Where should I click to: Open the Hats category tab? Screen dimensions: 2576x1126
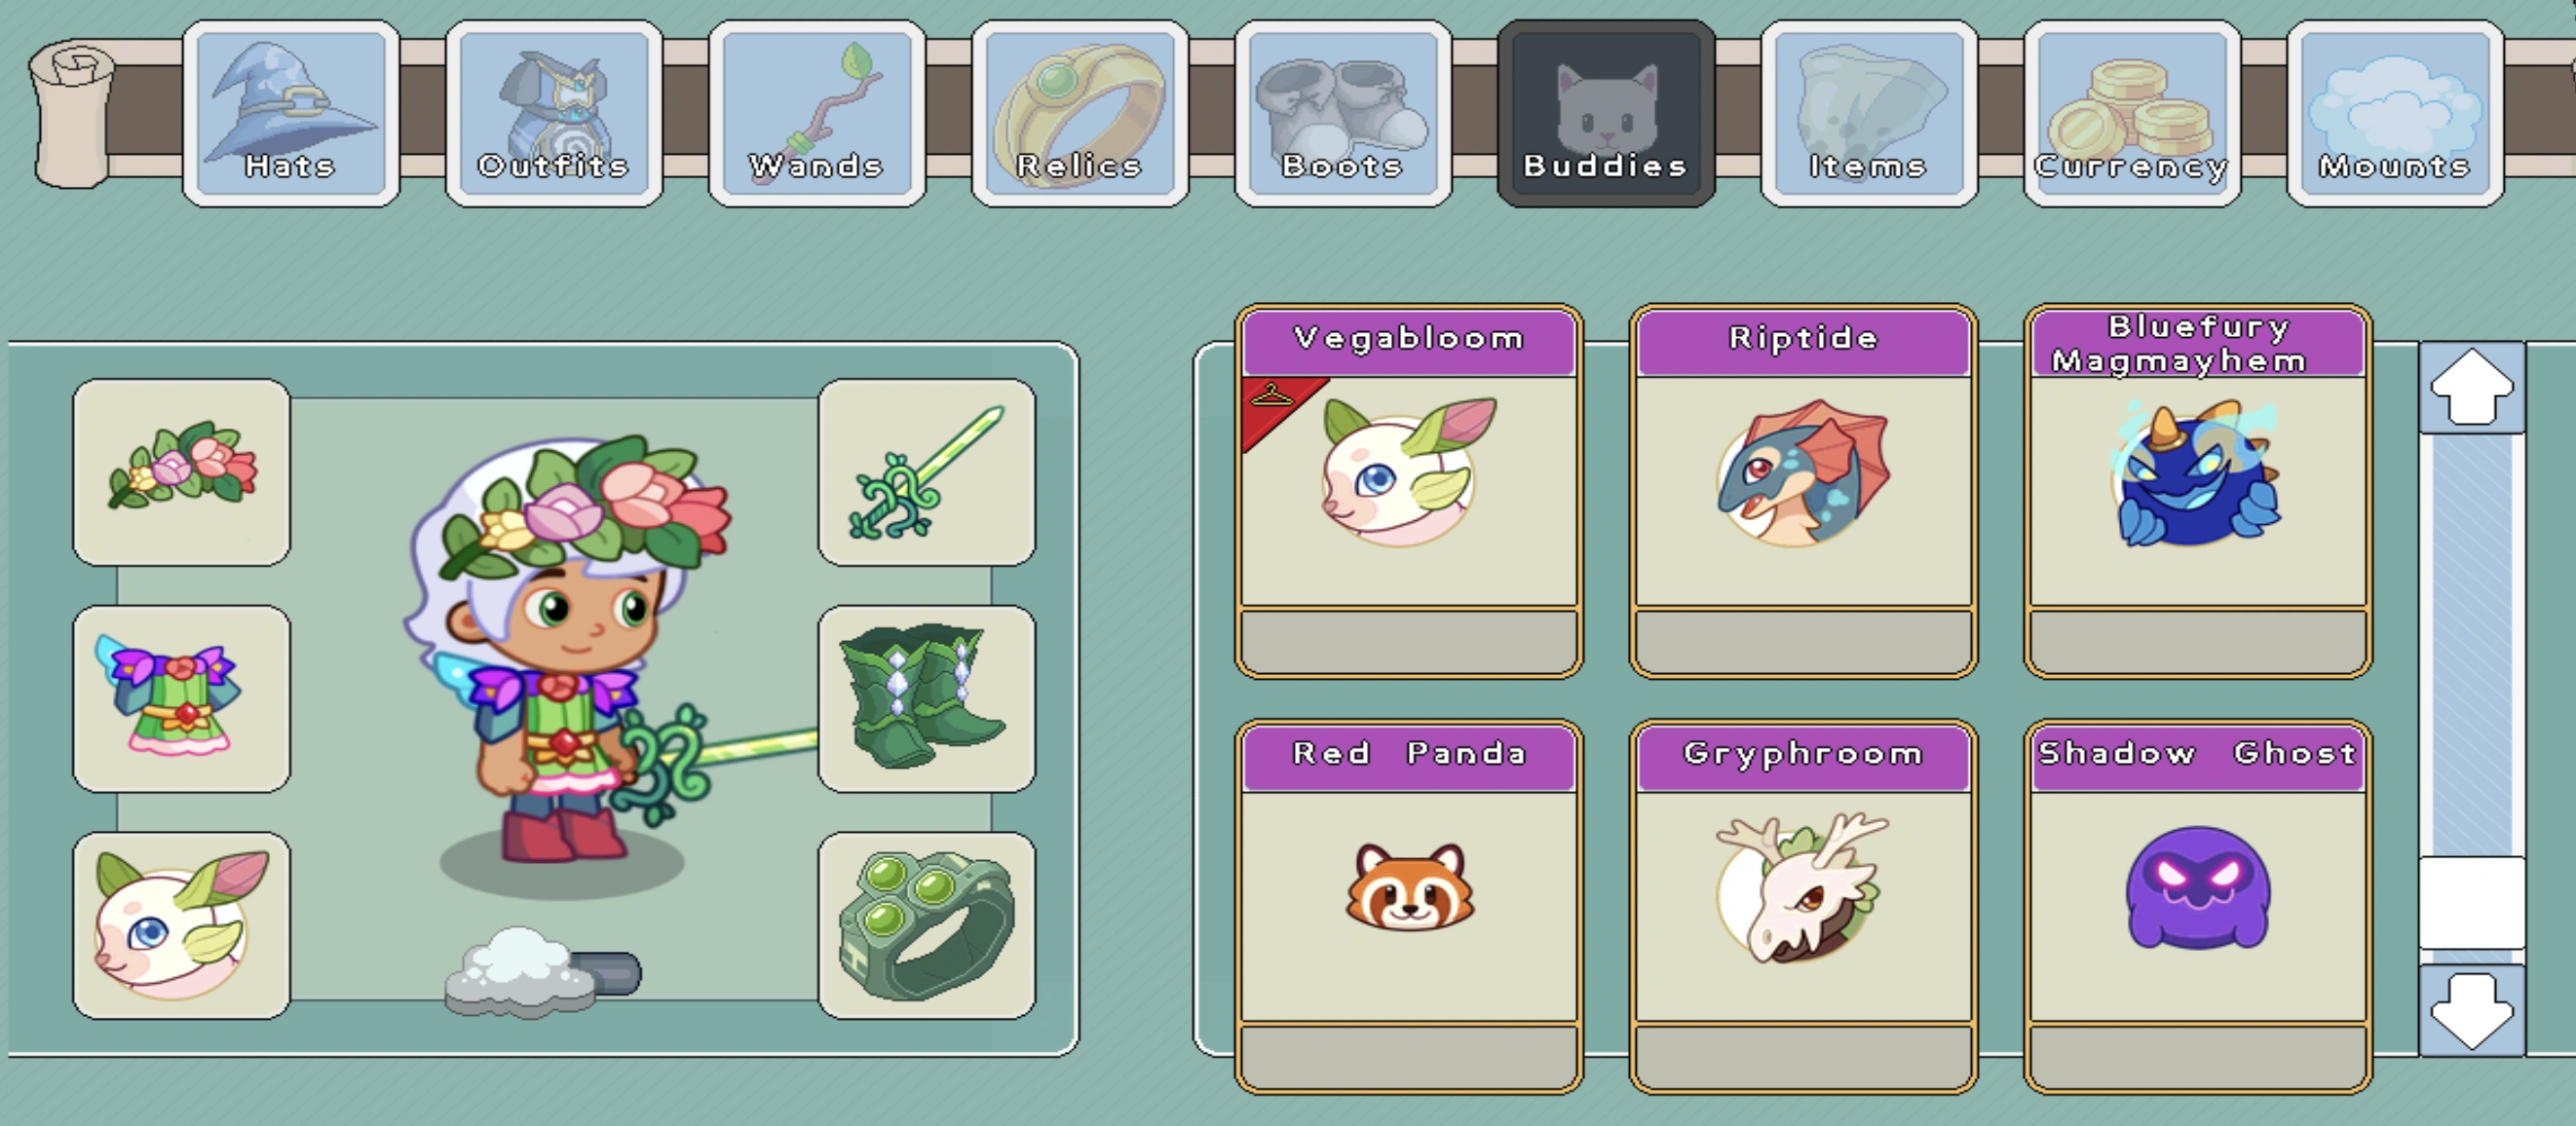click(291, 113)
